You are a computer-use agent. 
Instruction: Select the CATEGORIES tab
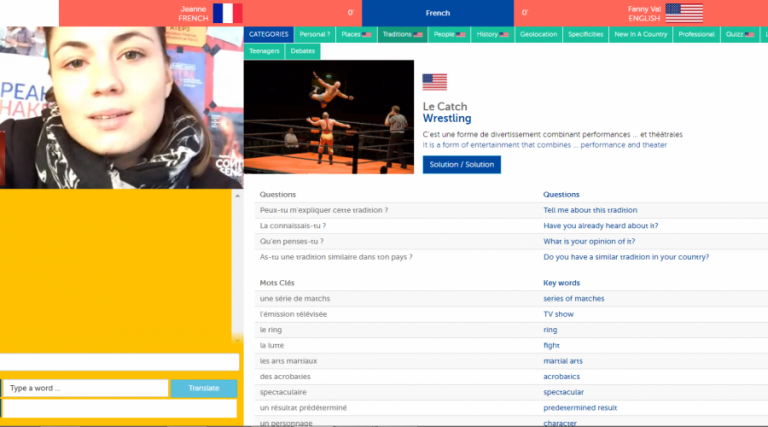(268, 34)
